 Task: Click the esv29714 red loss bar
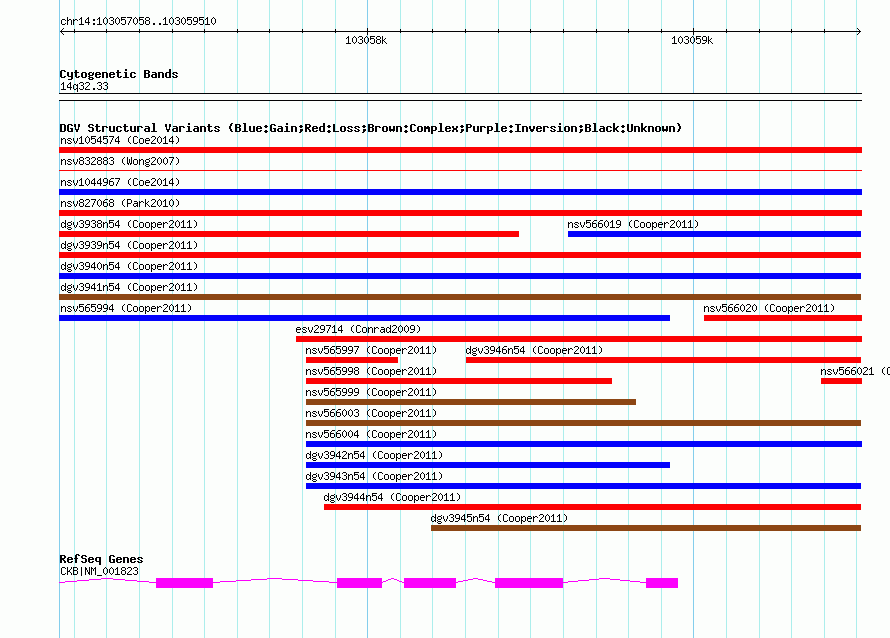[x=579, y=339]
